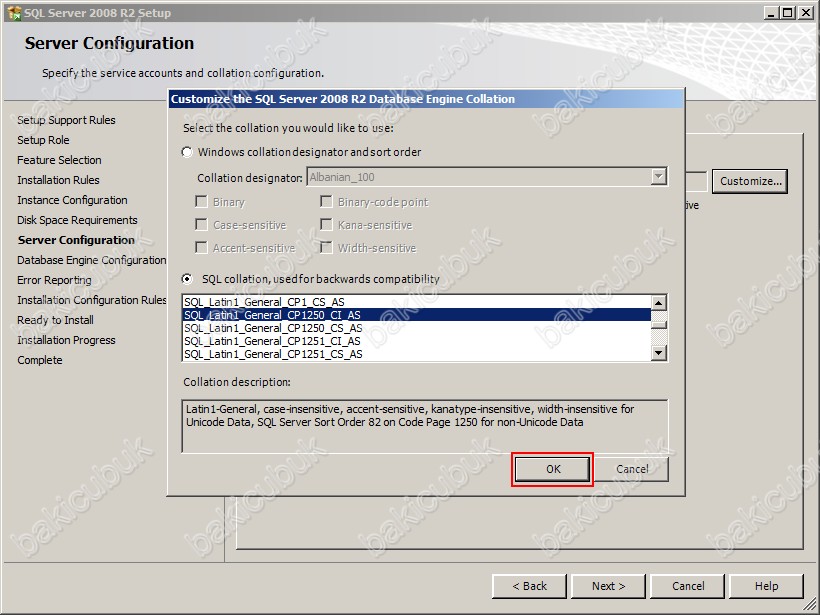Click the Customize... button in setup window
The image size is (820, 615).
(750, 181)
